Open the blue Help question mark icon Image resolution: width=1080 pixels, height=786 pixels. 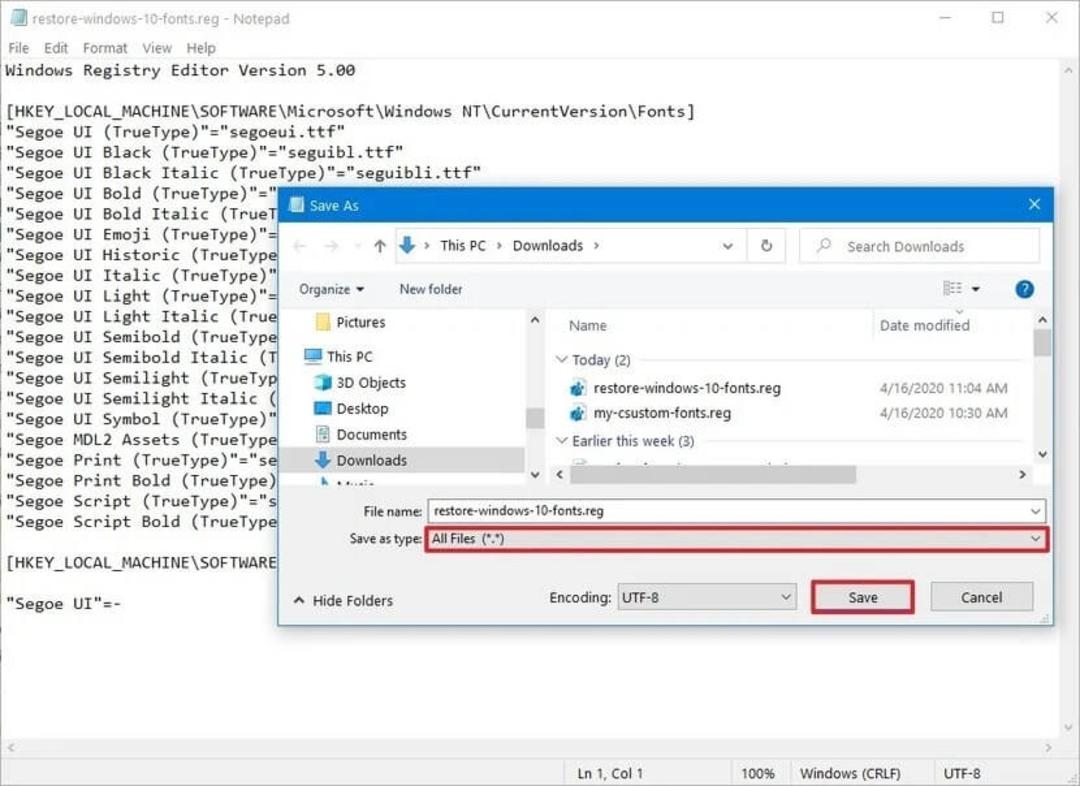[x=1024, y=289]
